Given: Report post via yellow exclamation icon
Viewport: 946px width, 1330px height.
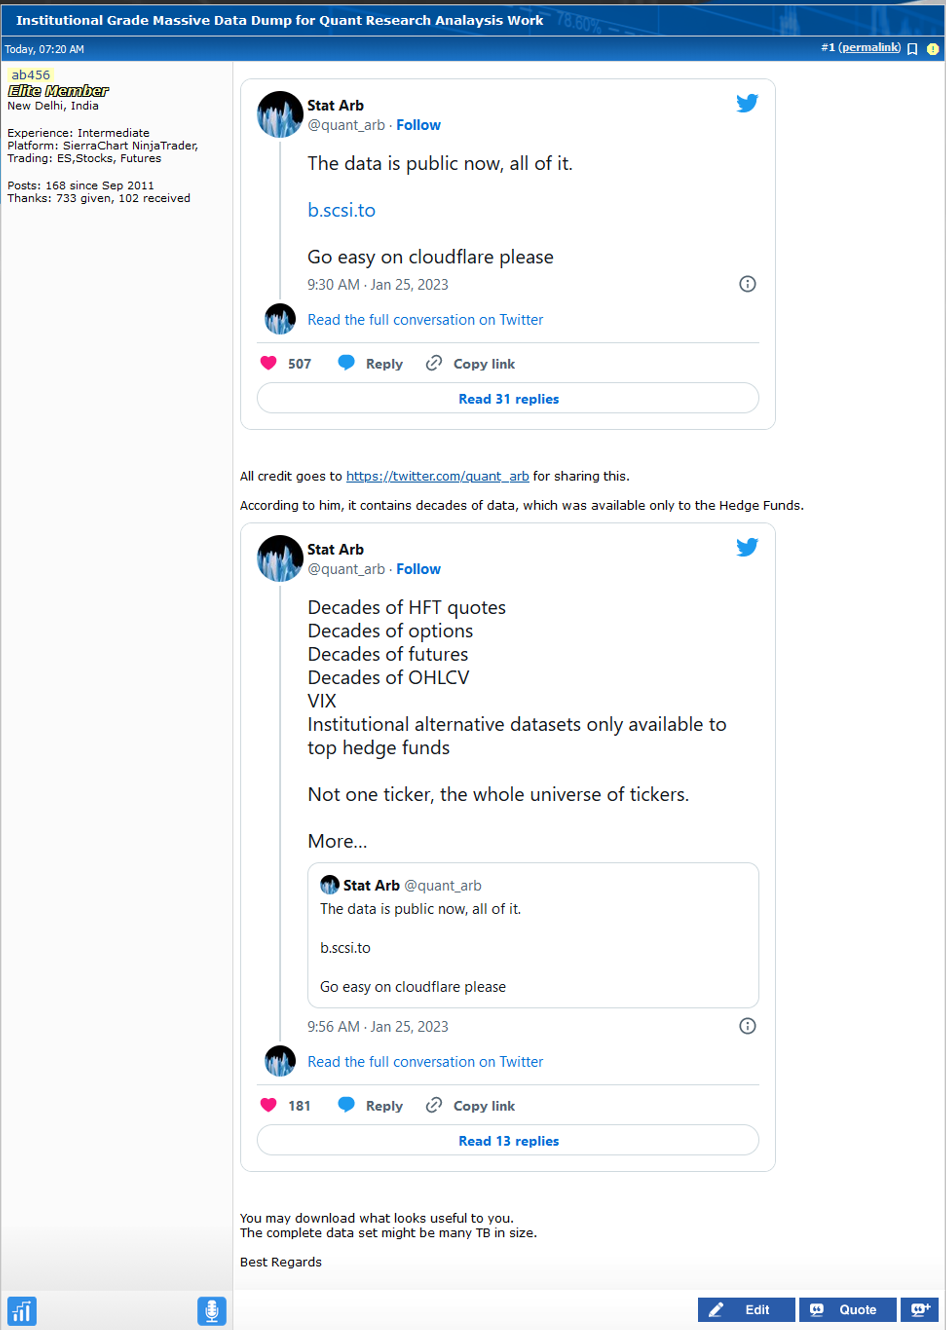Looking at the screenshot, I should [x=933, y=49].
